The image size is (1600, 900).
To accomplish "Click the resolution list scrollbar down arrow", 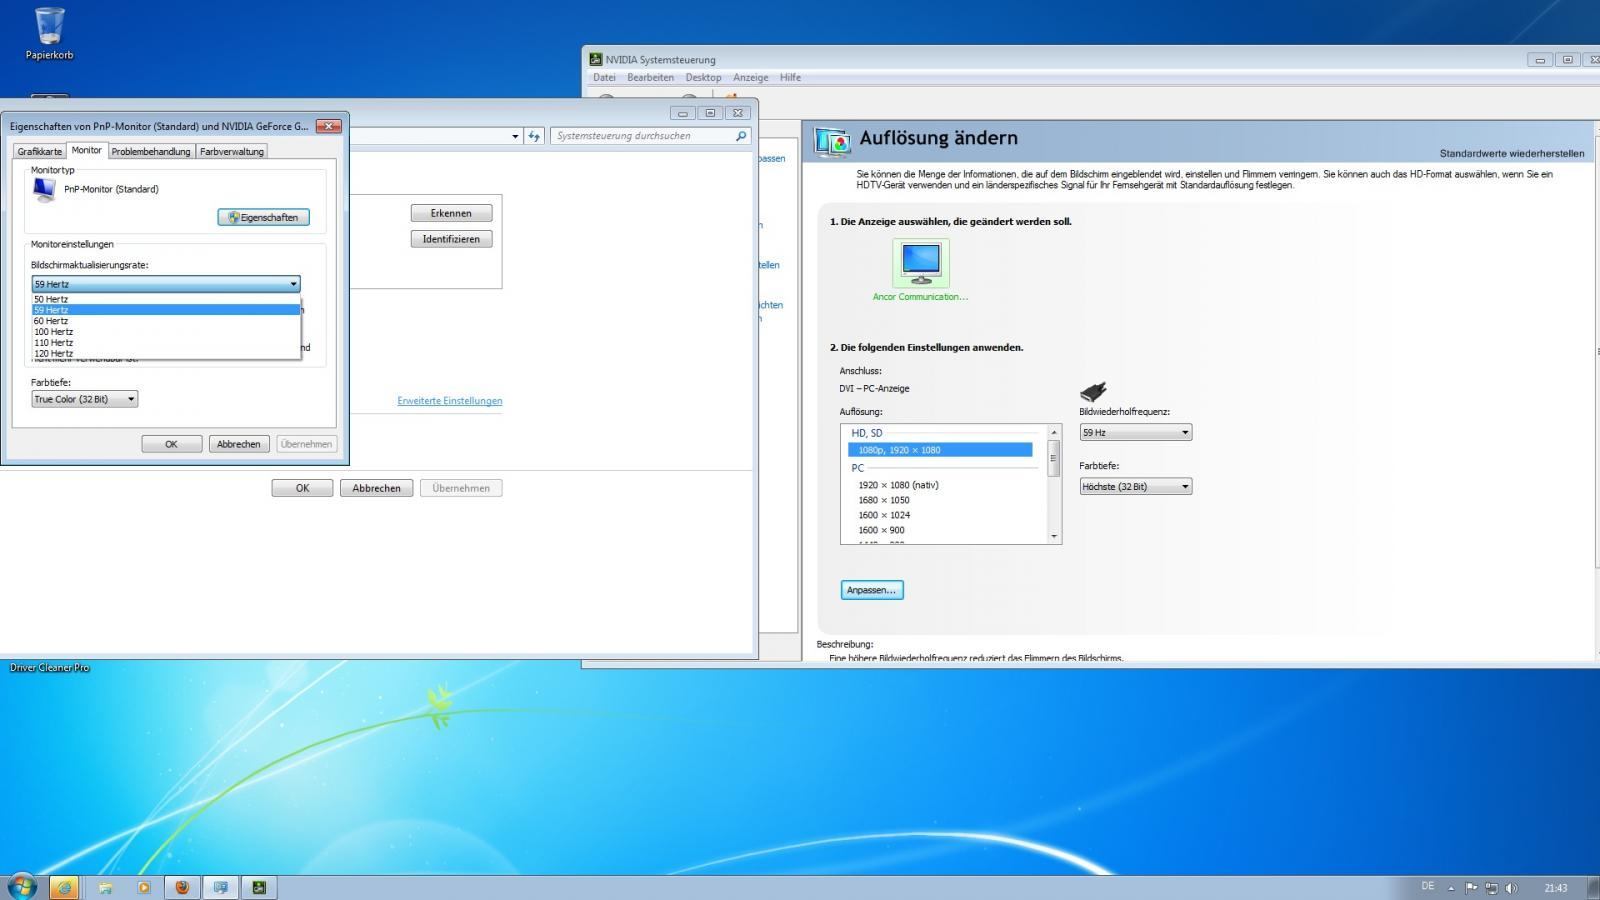I will pos(1054,537).
